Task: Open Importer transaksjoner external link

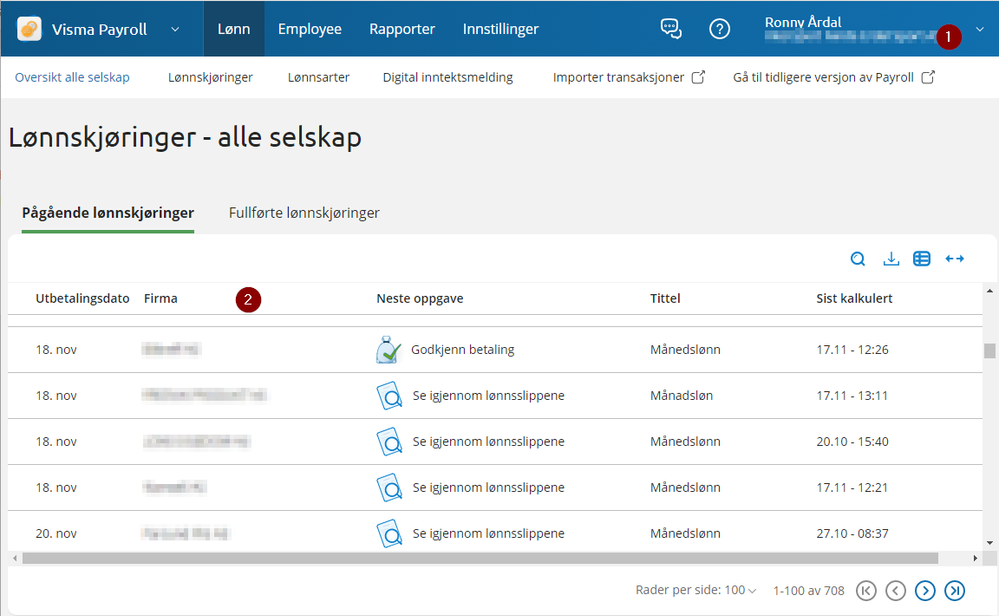Action: tap(629, 77)
